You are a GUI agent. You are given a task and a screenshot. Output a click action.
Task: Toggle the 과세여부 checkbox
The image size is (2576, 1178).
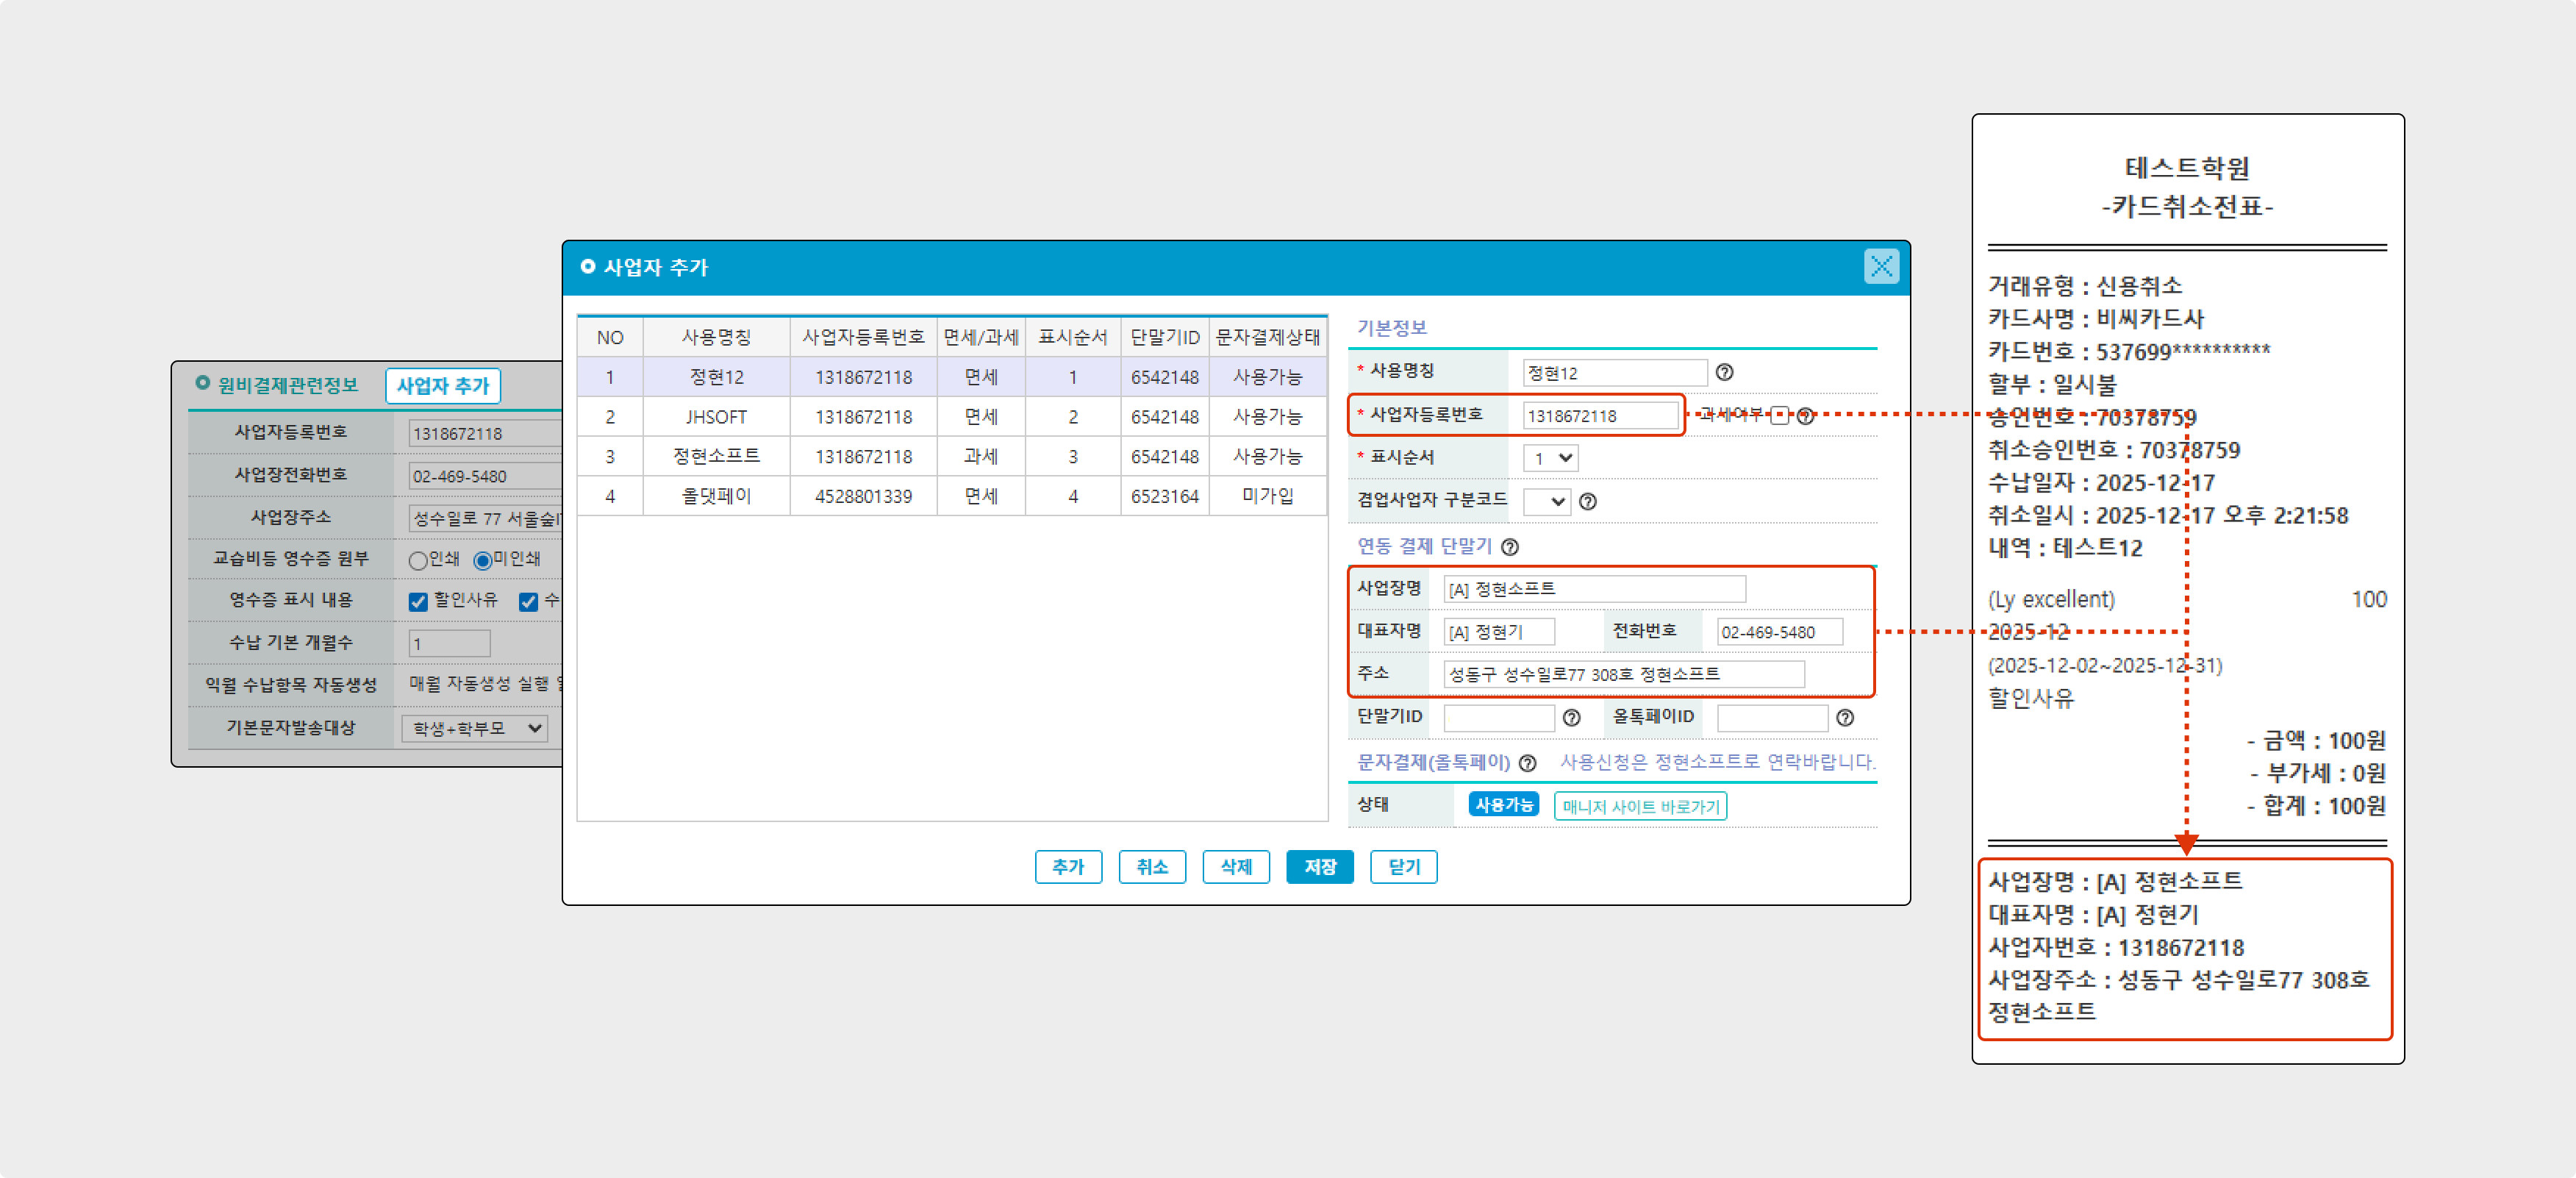click(1779, 415)
